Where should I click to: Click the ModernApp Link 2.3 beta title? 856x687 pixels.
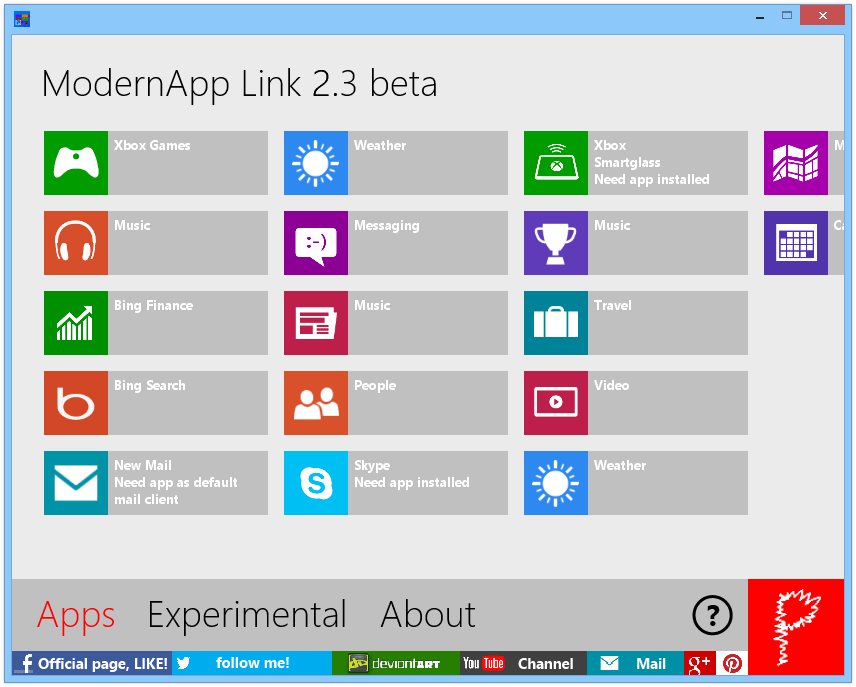[240, 84]
